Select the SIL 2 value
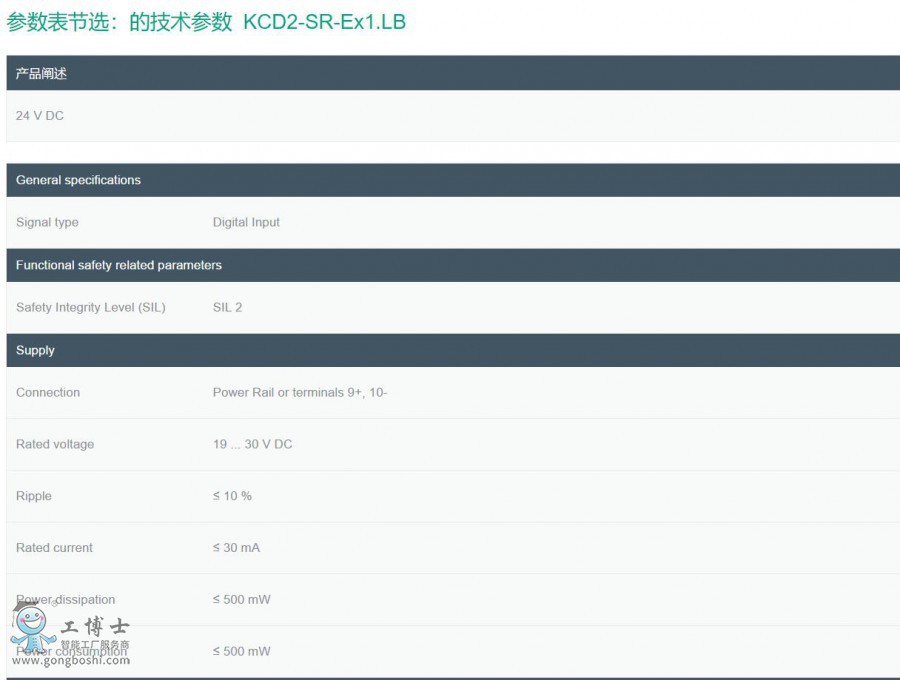This screenshot has width=900, height=680. tap(227, 308)
